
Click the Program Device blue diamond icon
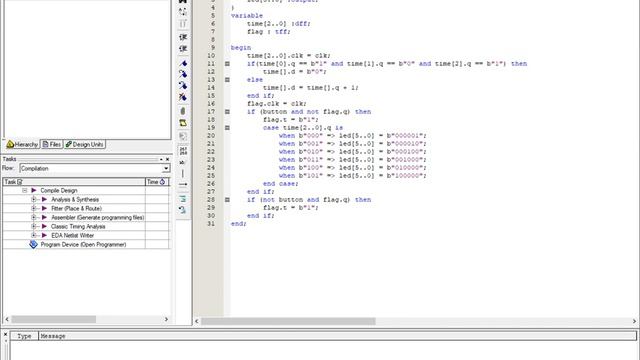click(x=33, y=244)
